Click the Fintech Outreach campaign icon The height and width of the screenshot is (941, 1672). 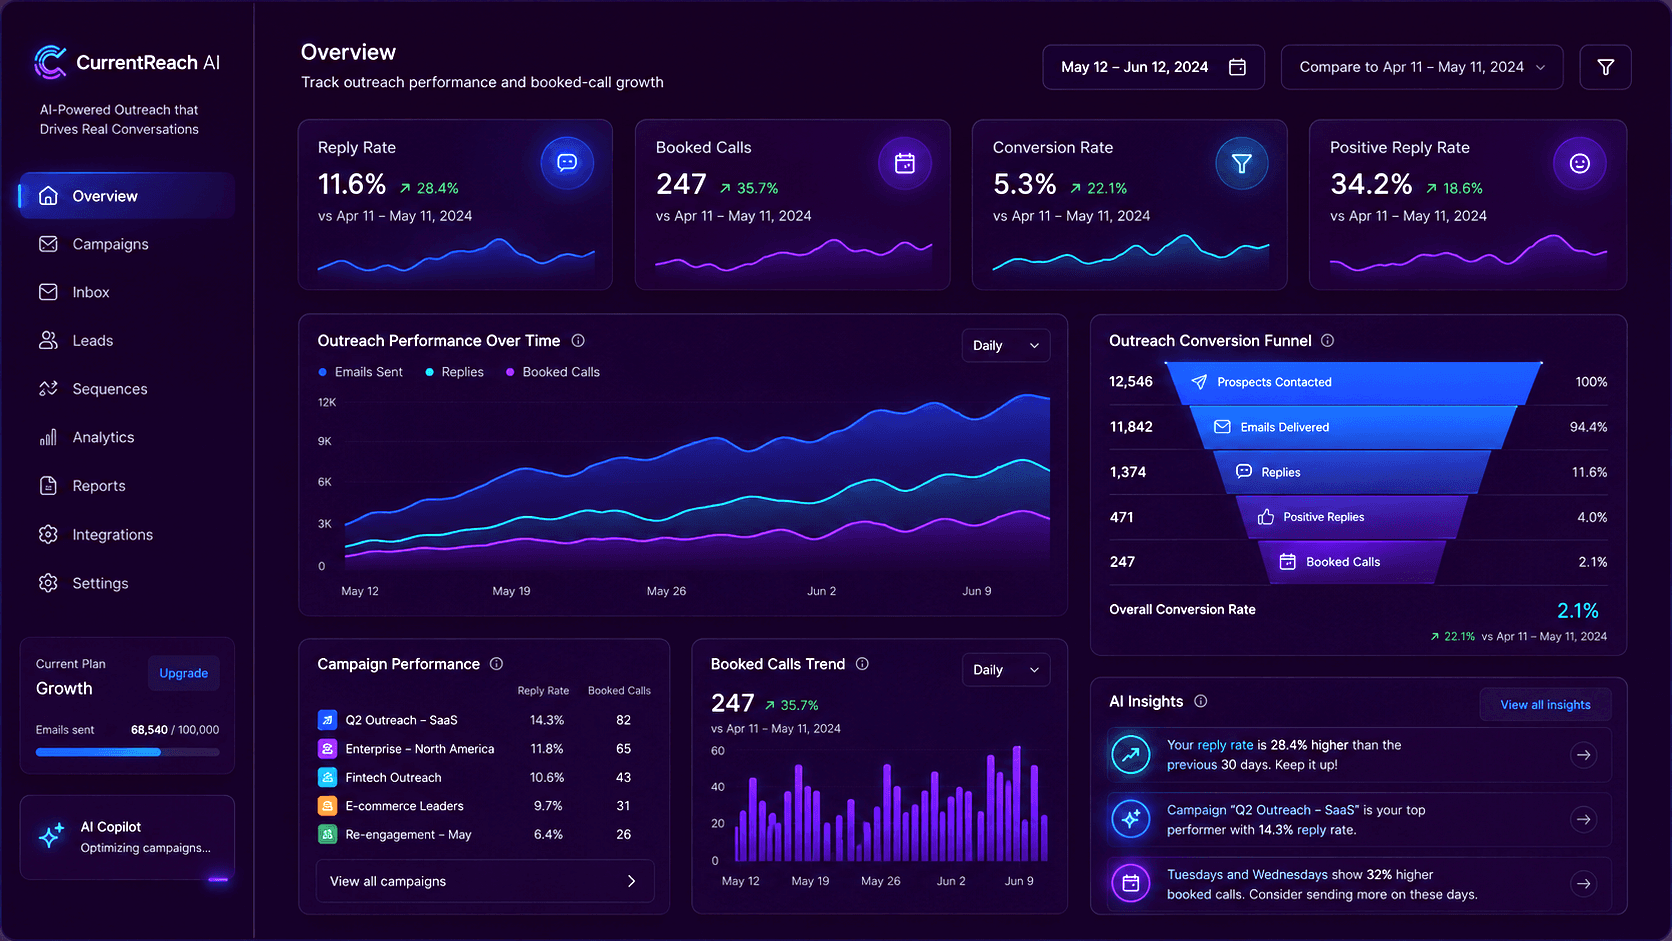tap(327, 777)
